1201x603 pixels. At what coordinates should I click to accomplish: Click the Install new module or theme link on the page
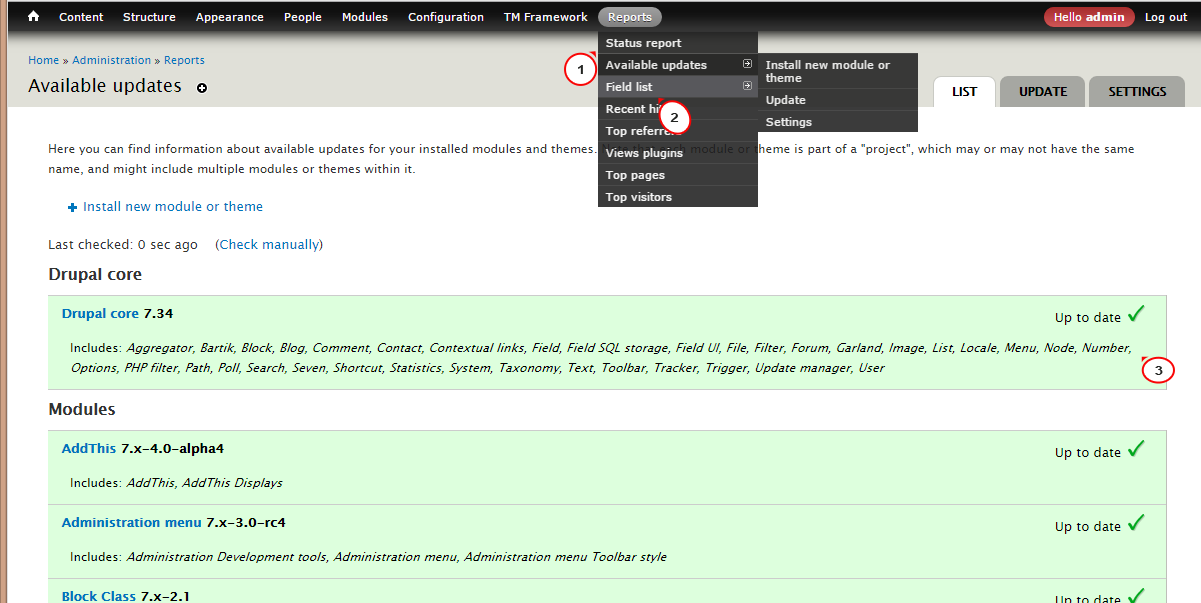[173, 207]
